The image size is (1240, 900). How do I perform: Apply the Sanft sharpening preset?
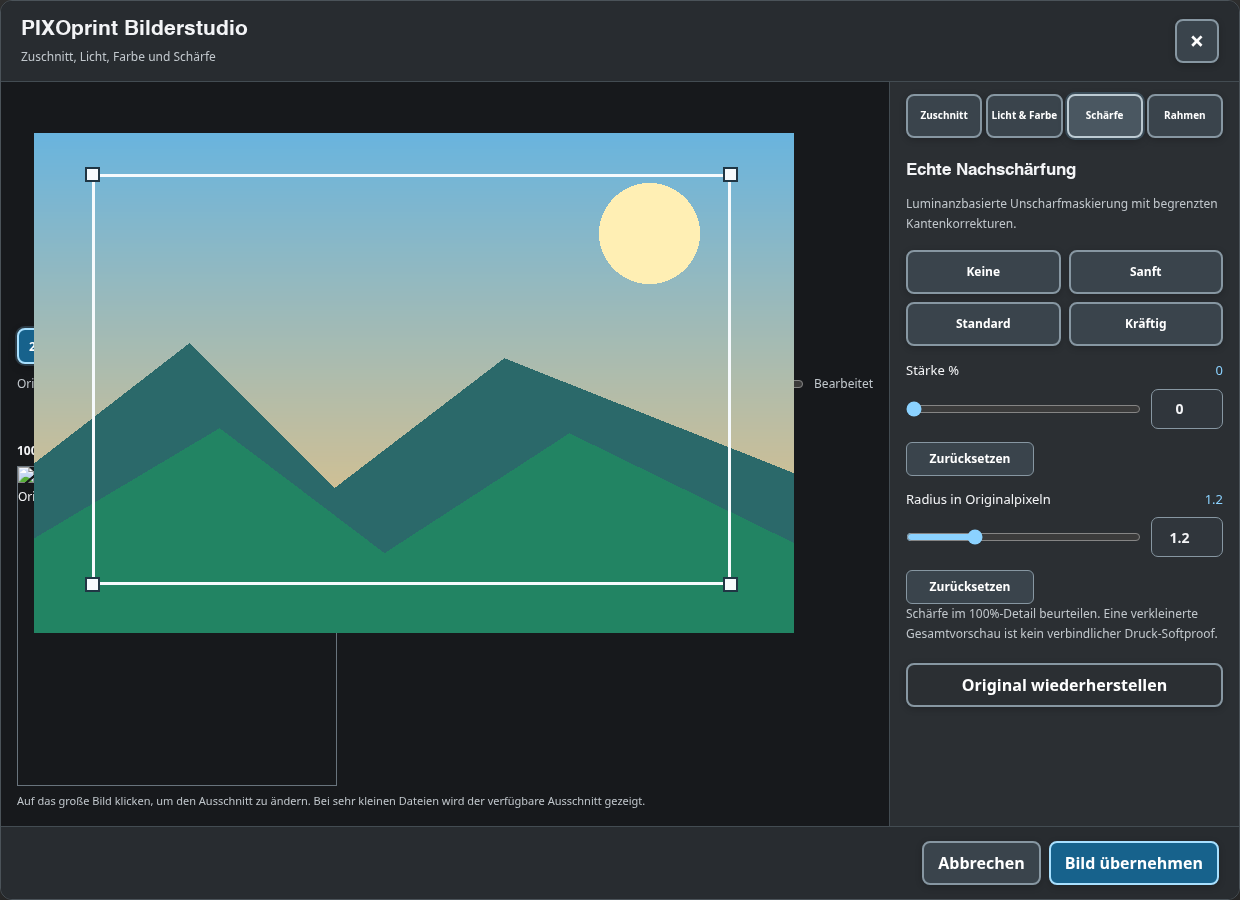pyautogui.click(x=1146, y=272)
